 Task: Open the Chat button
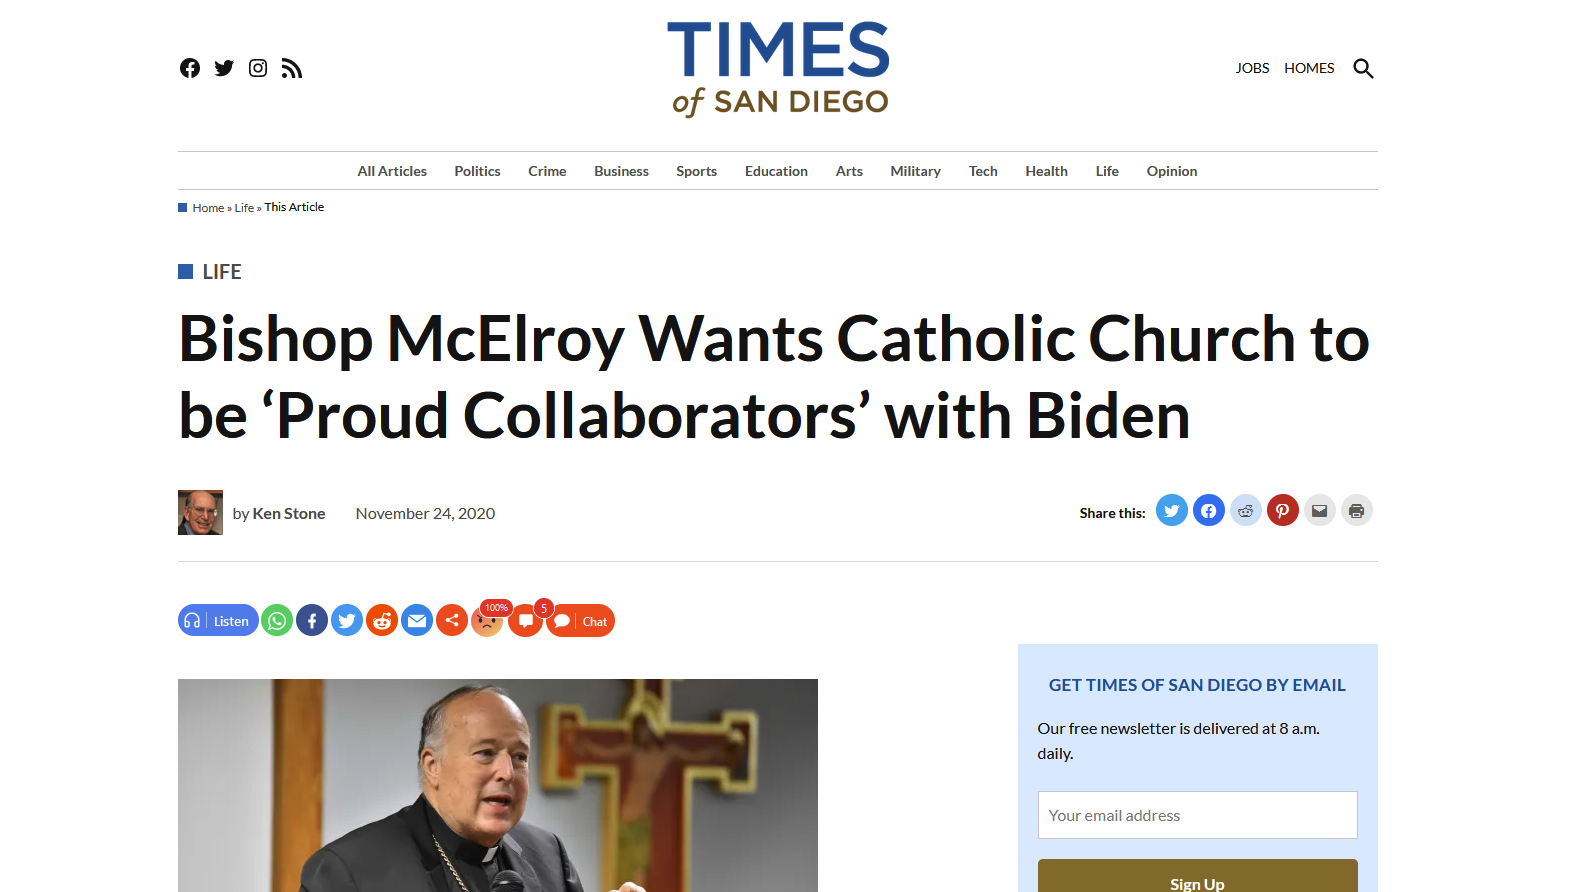pyautogui.click(x=581, y=621)
